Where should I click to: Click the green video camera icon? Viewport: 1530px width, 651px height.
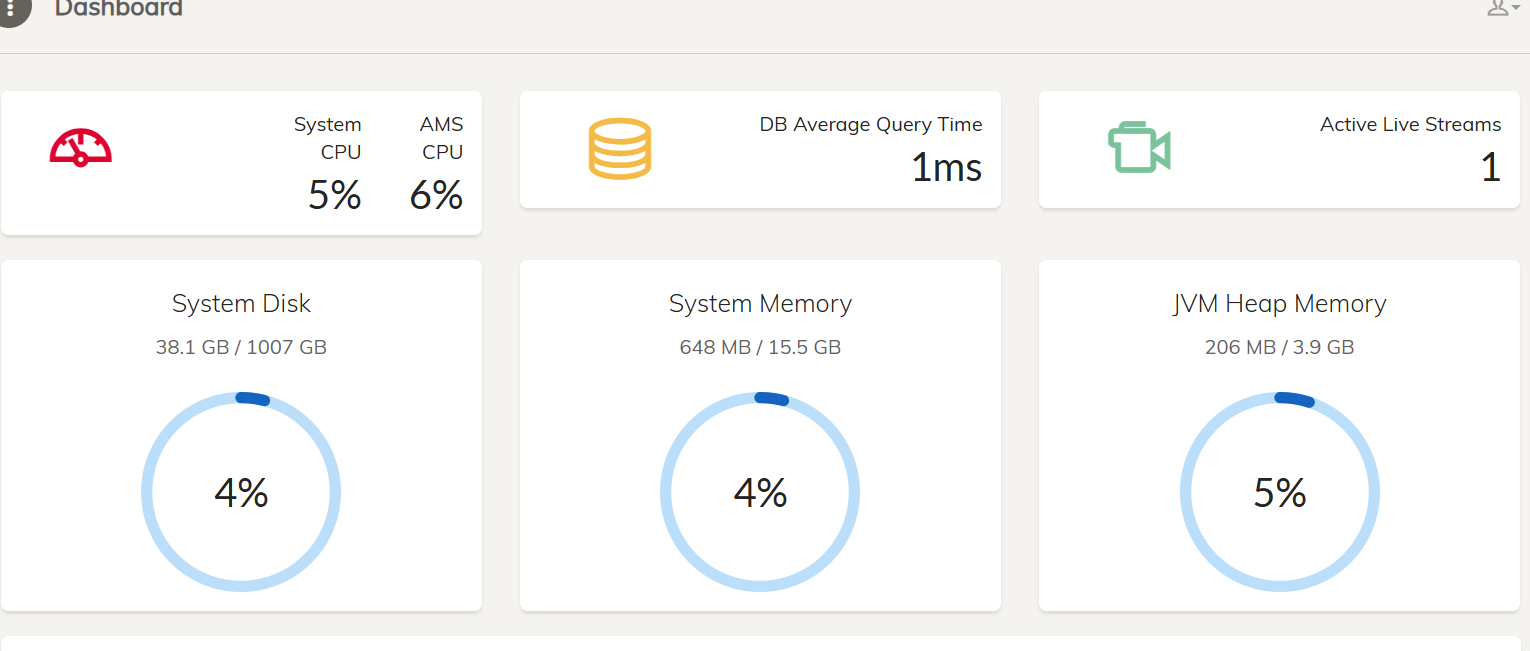pos(1139,147)
